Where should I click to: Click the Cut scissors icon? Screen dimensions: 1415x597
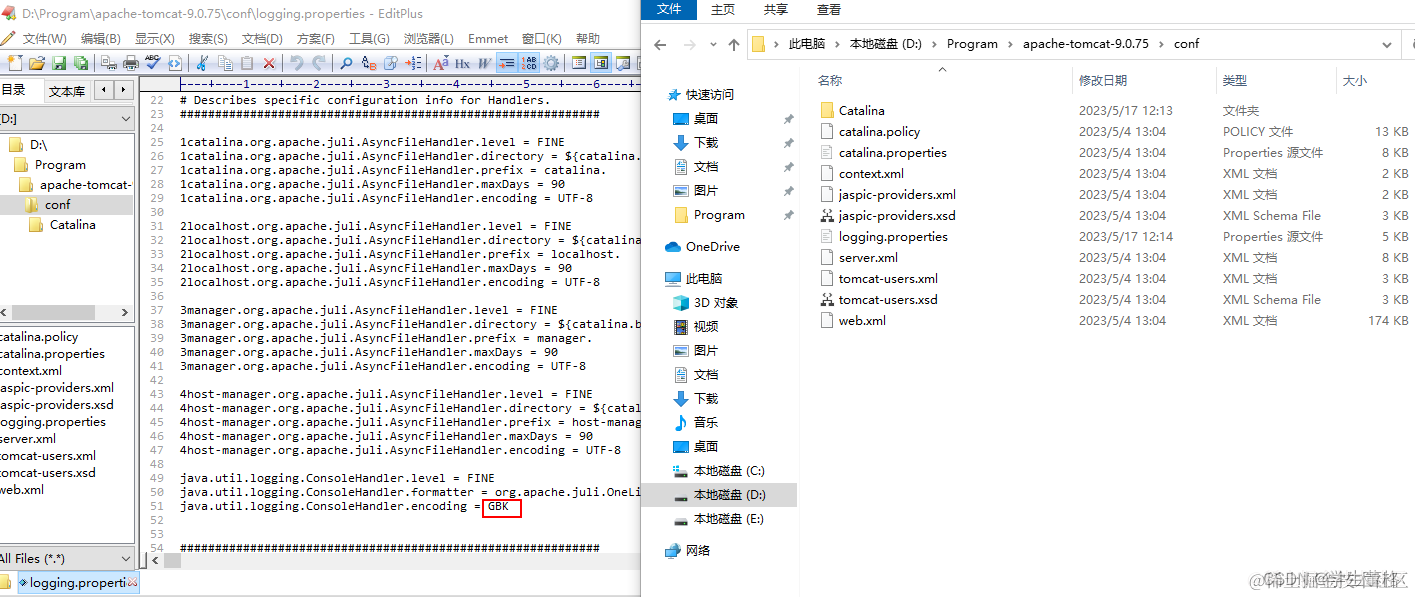point(202,63)
